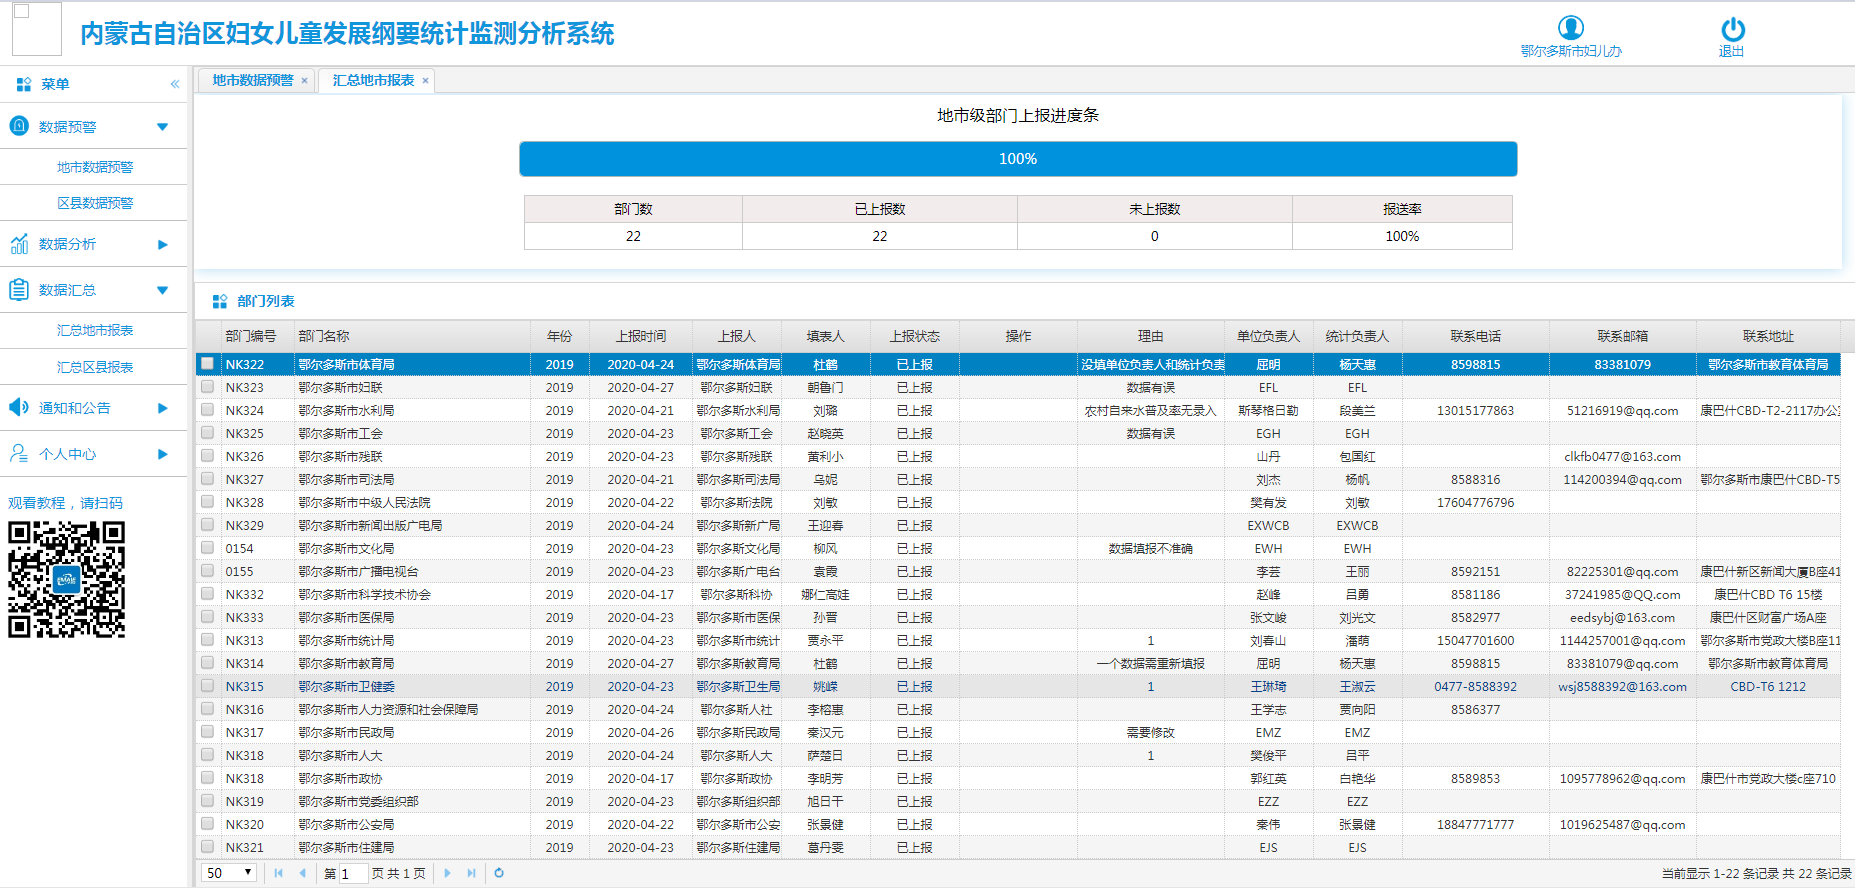Open 地市数据预警 in the sidebar
Viewport: 1855px width, 888px height.
(95, 167)
